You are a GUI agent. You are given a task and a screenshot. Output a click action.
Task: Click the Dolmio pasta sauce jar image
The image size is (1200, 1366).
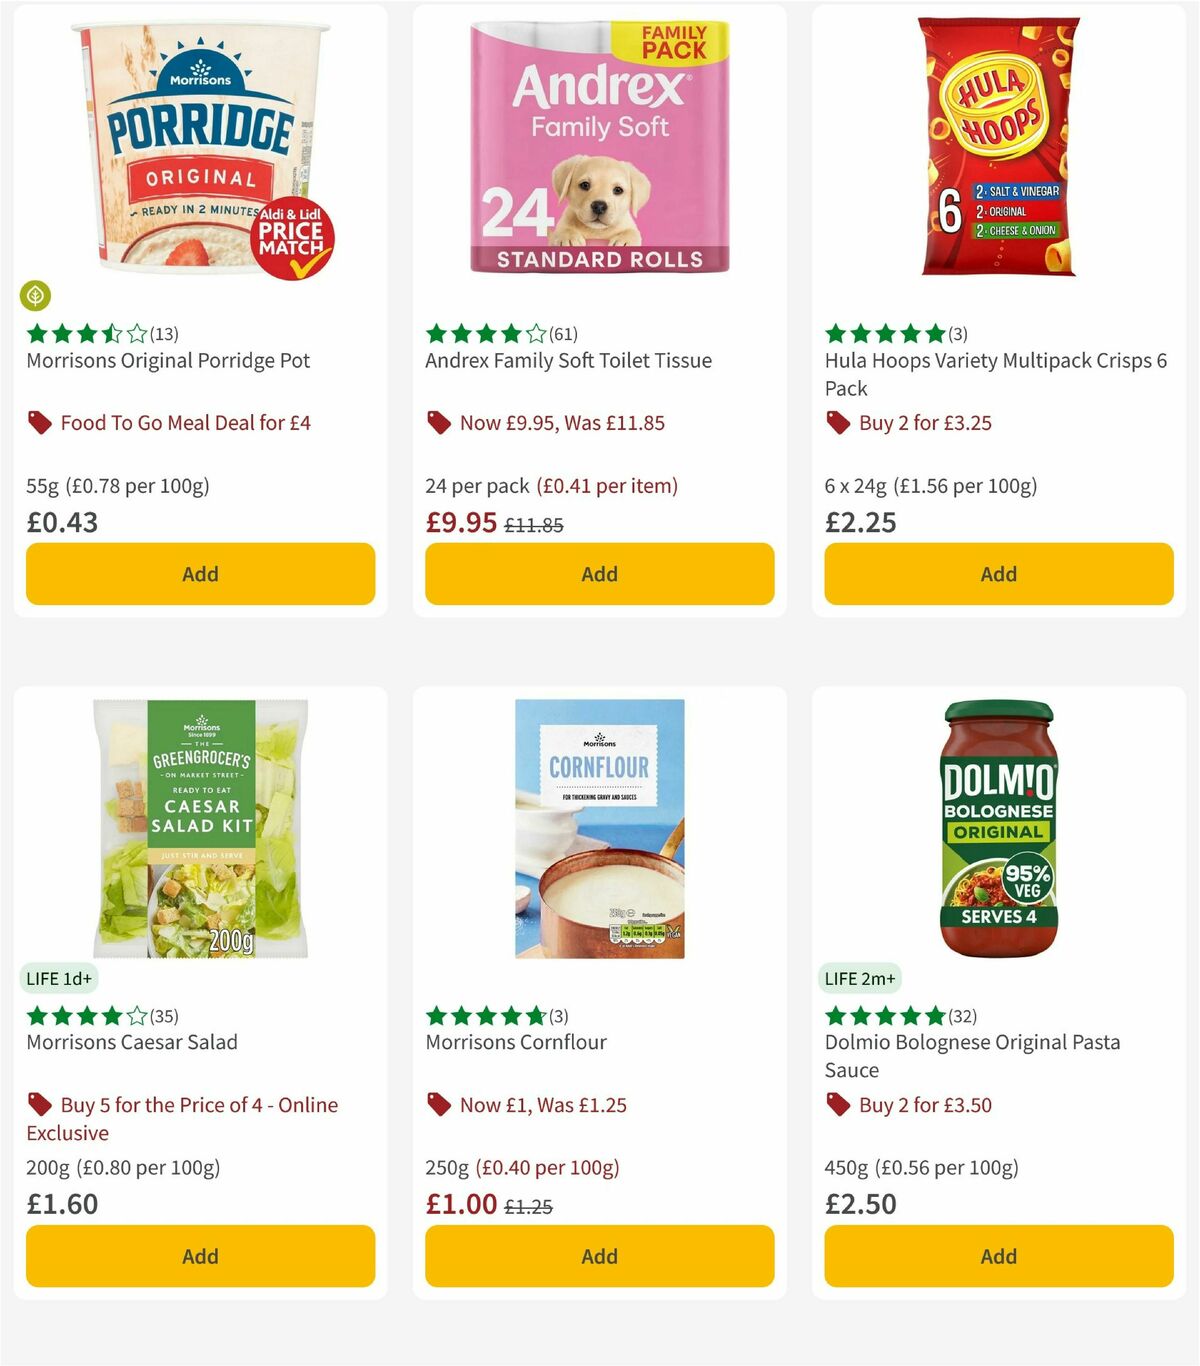click(x=998, y=830)
